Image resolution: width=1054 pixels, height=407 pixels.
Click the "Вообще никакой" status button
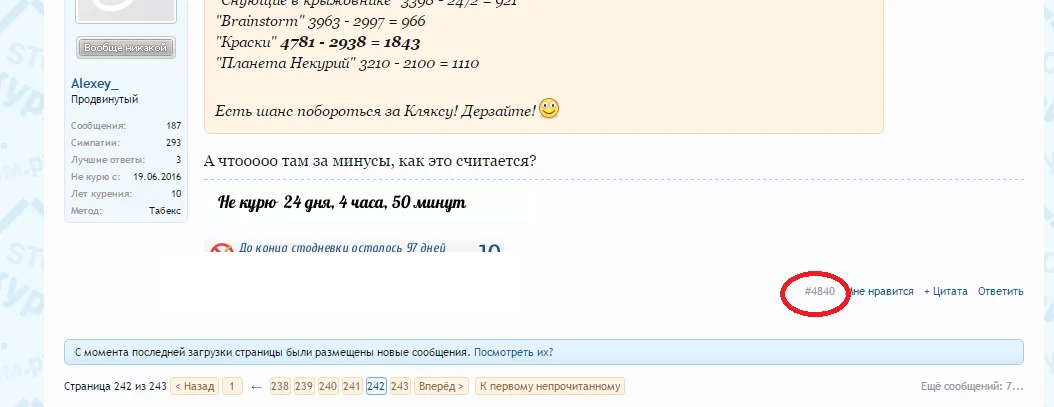126,48
